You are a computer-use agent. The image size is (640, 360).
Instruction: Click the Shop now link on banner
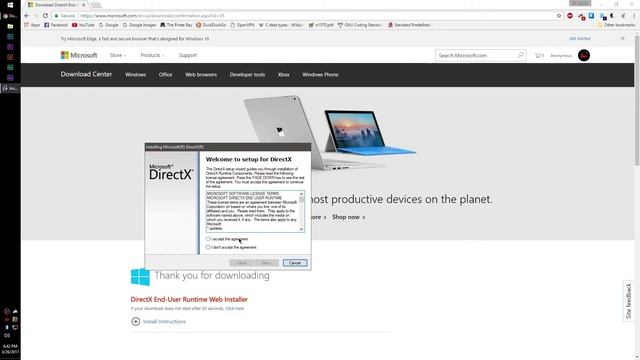348,217
